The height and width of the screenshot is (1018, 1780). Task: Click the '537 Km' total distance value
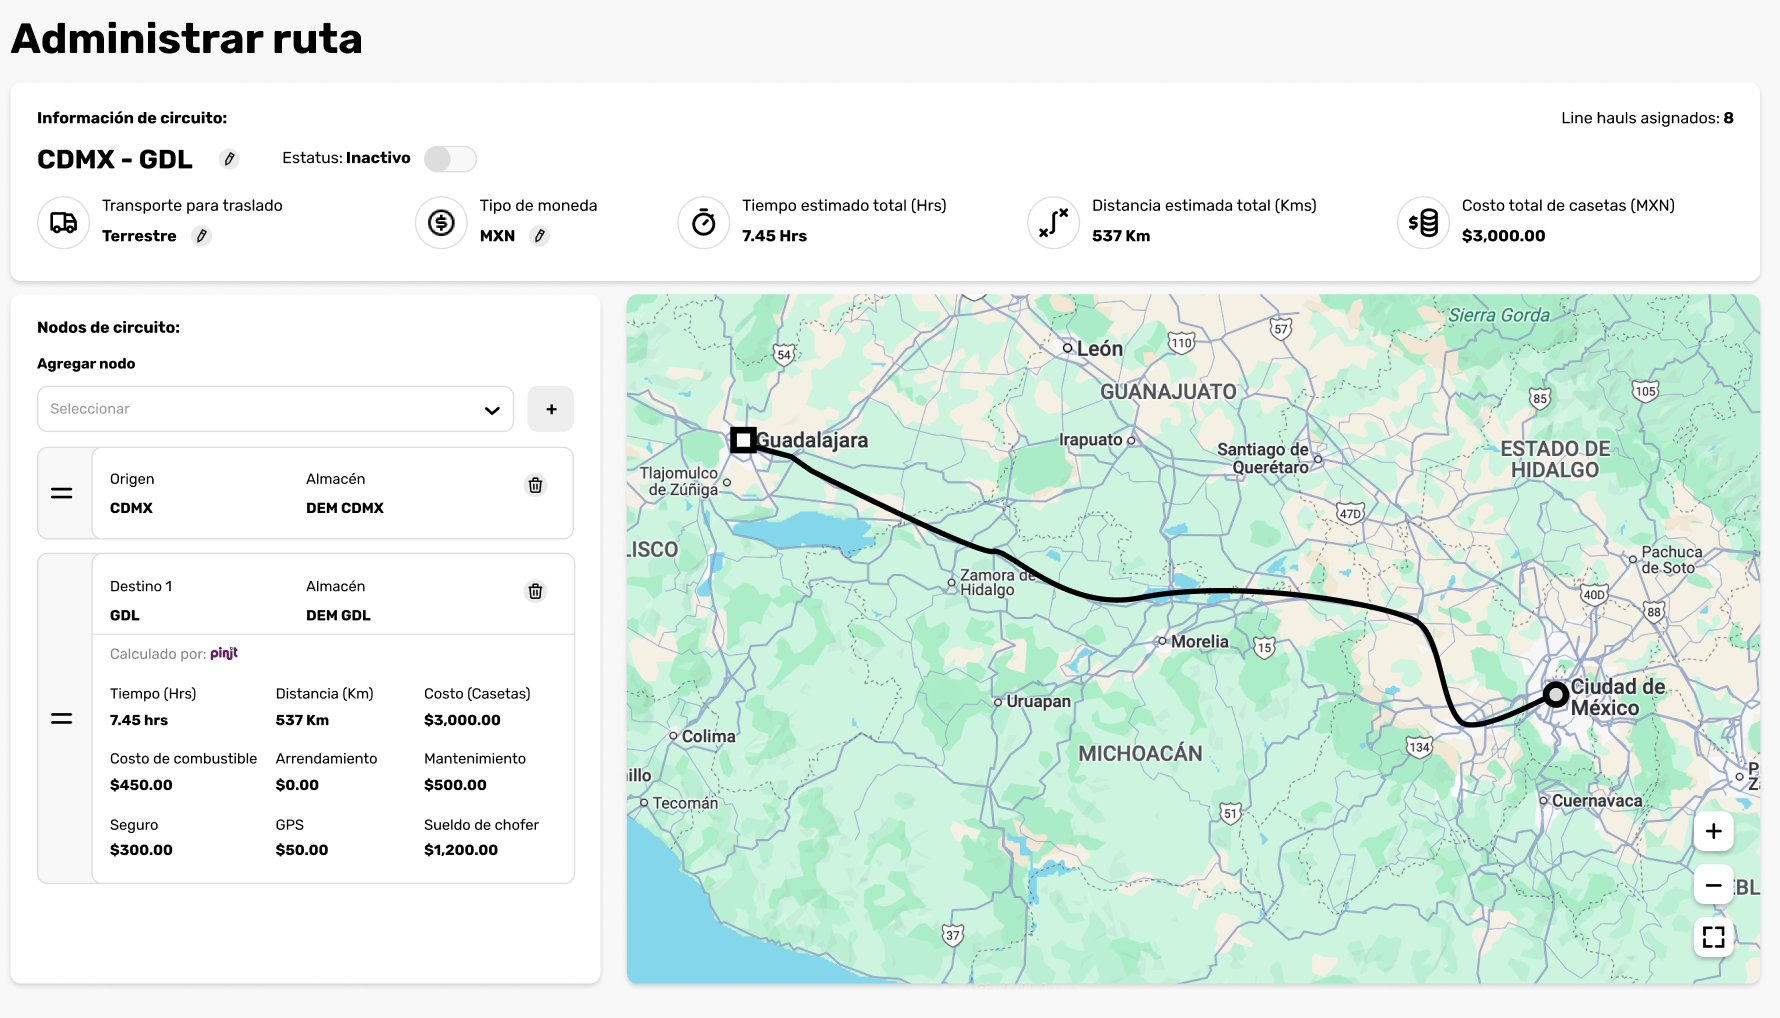tap(1121, 236)
